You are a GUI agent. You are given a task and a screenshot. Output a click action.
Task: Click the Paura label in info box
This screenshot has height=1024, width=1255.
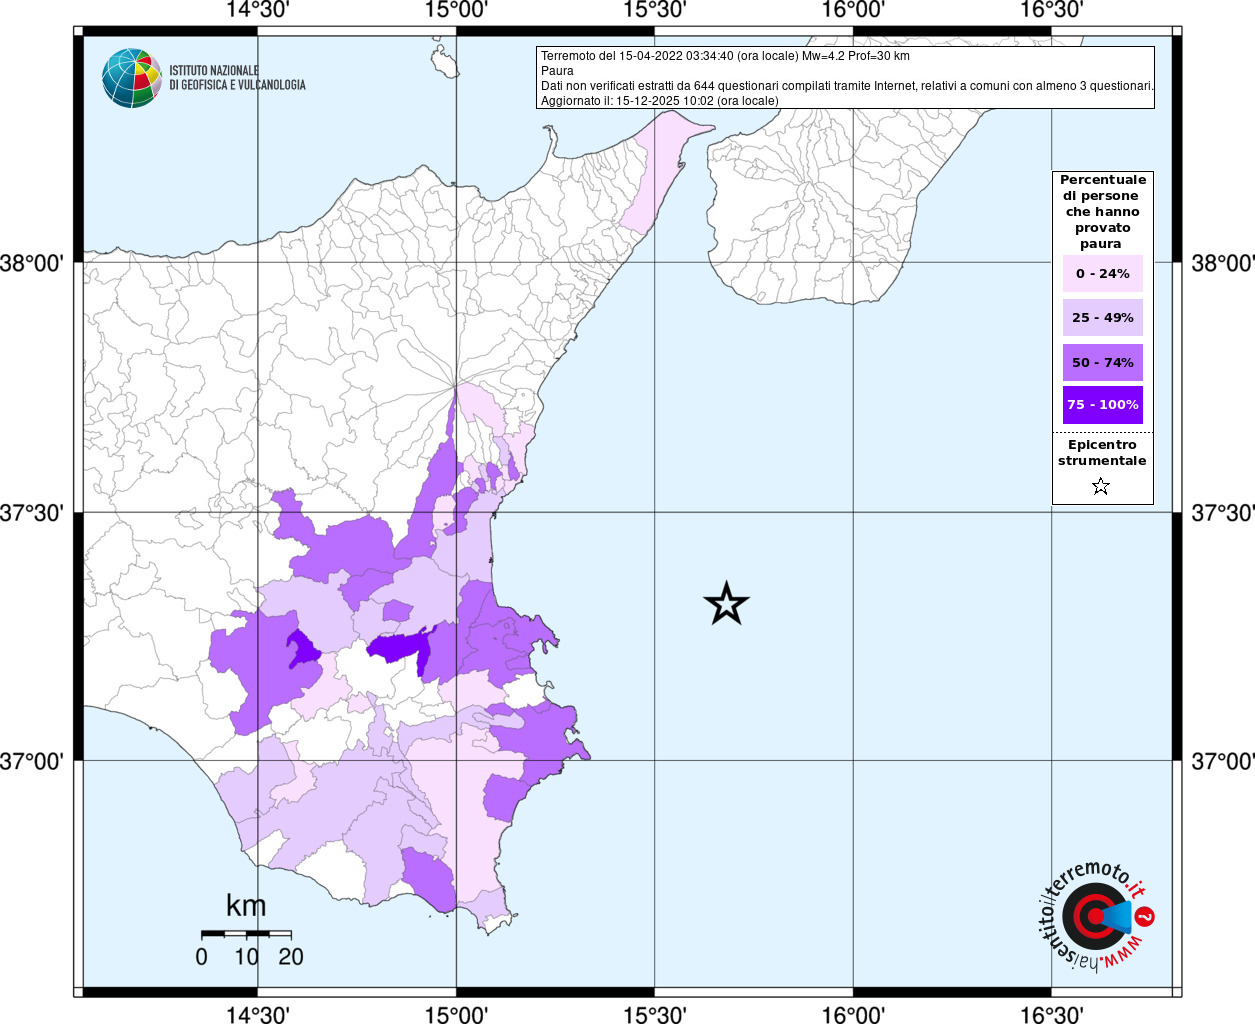[557, 71]
